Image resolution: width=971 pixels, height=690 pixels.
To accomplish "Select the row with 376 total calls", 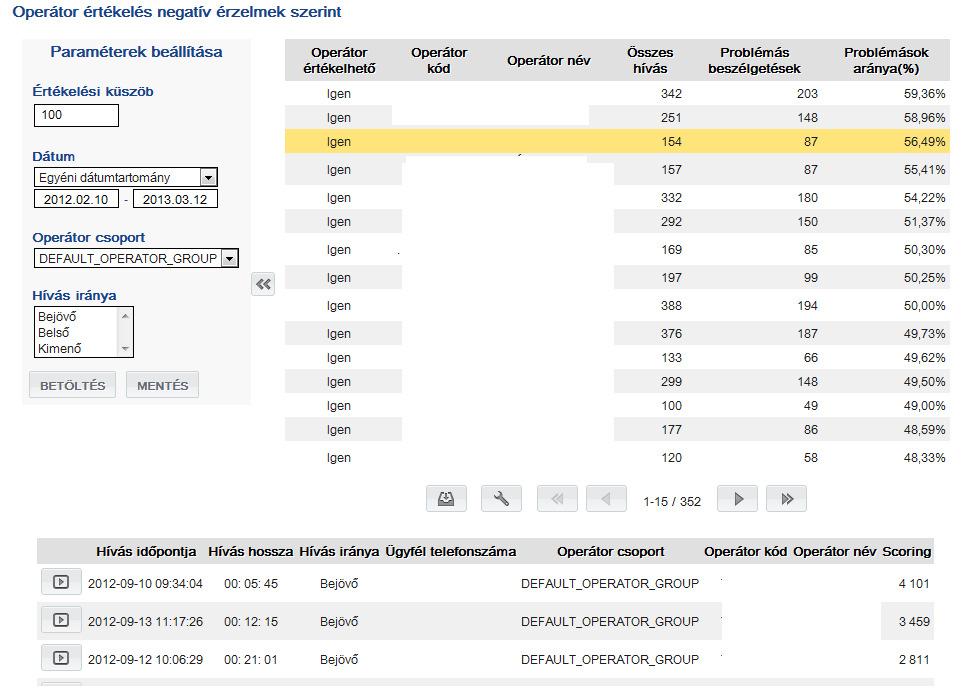I will [617, 333].
